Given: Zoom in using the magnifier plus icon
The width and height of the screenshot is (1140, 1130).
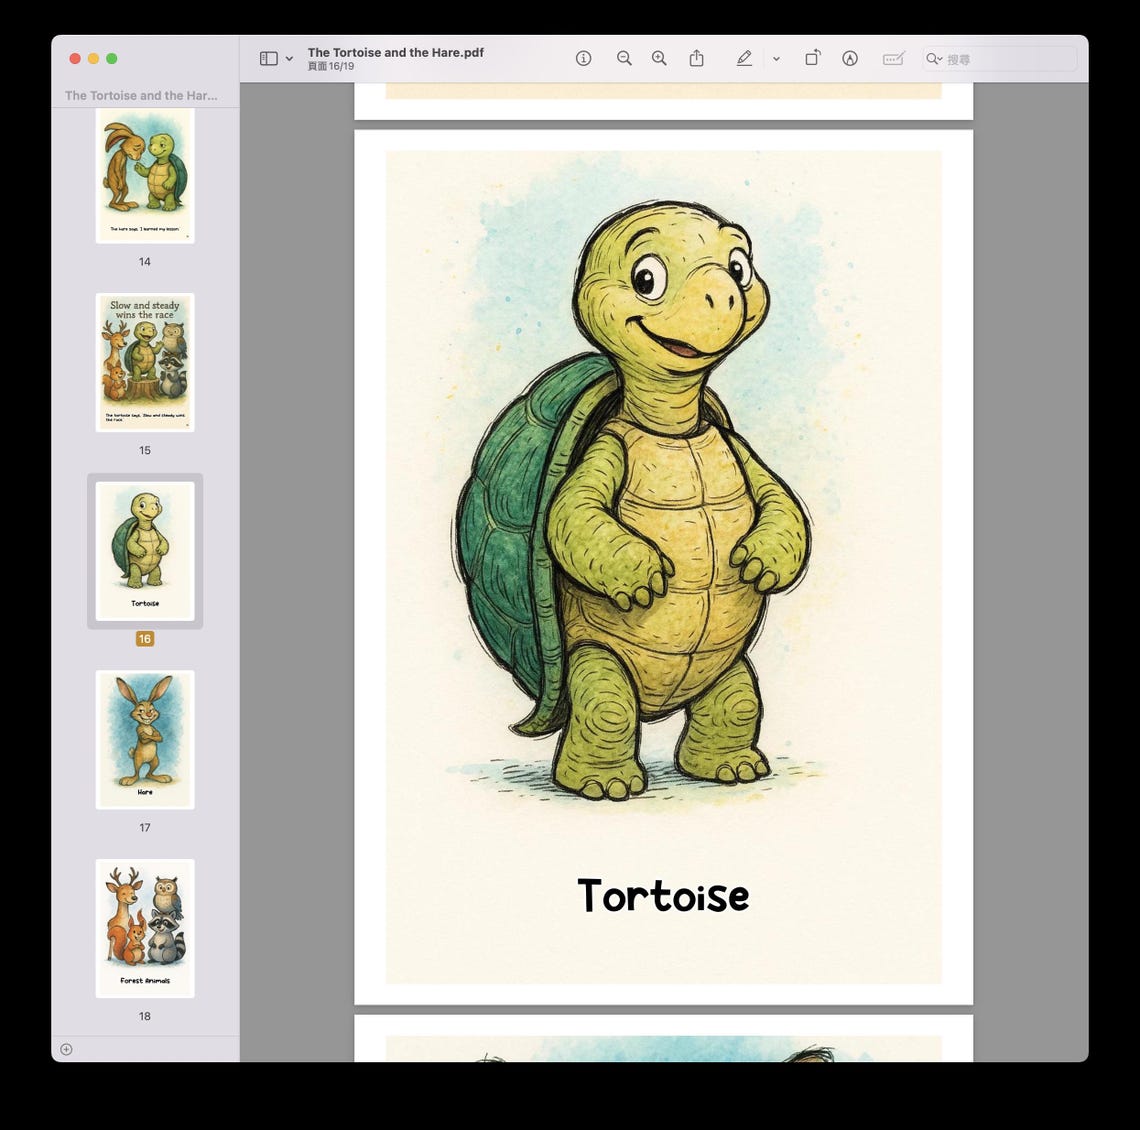Looking at the screenshot, I should pos(659,58).
